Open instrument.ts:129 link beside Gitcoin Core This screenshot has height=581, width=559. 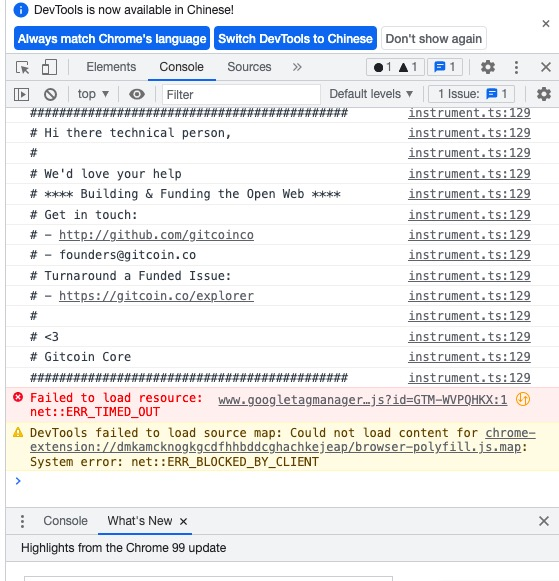(x=469, y=357)
